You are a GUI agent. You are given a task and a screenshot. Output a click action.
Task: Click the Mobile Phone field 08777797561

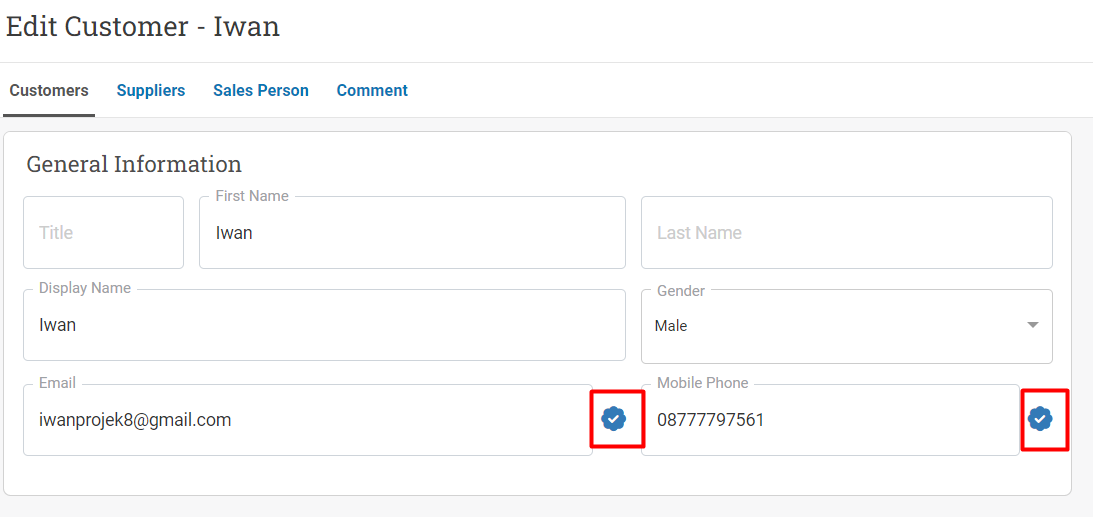[830, 419]
